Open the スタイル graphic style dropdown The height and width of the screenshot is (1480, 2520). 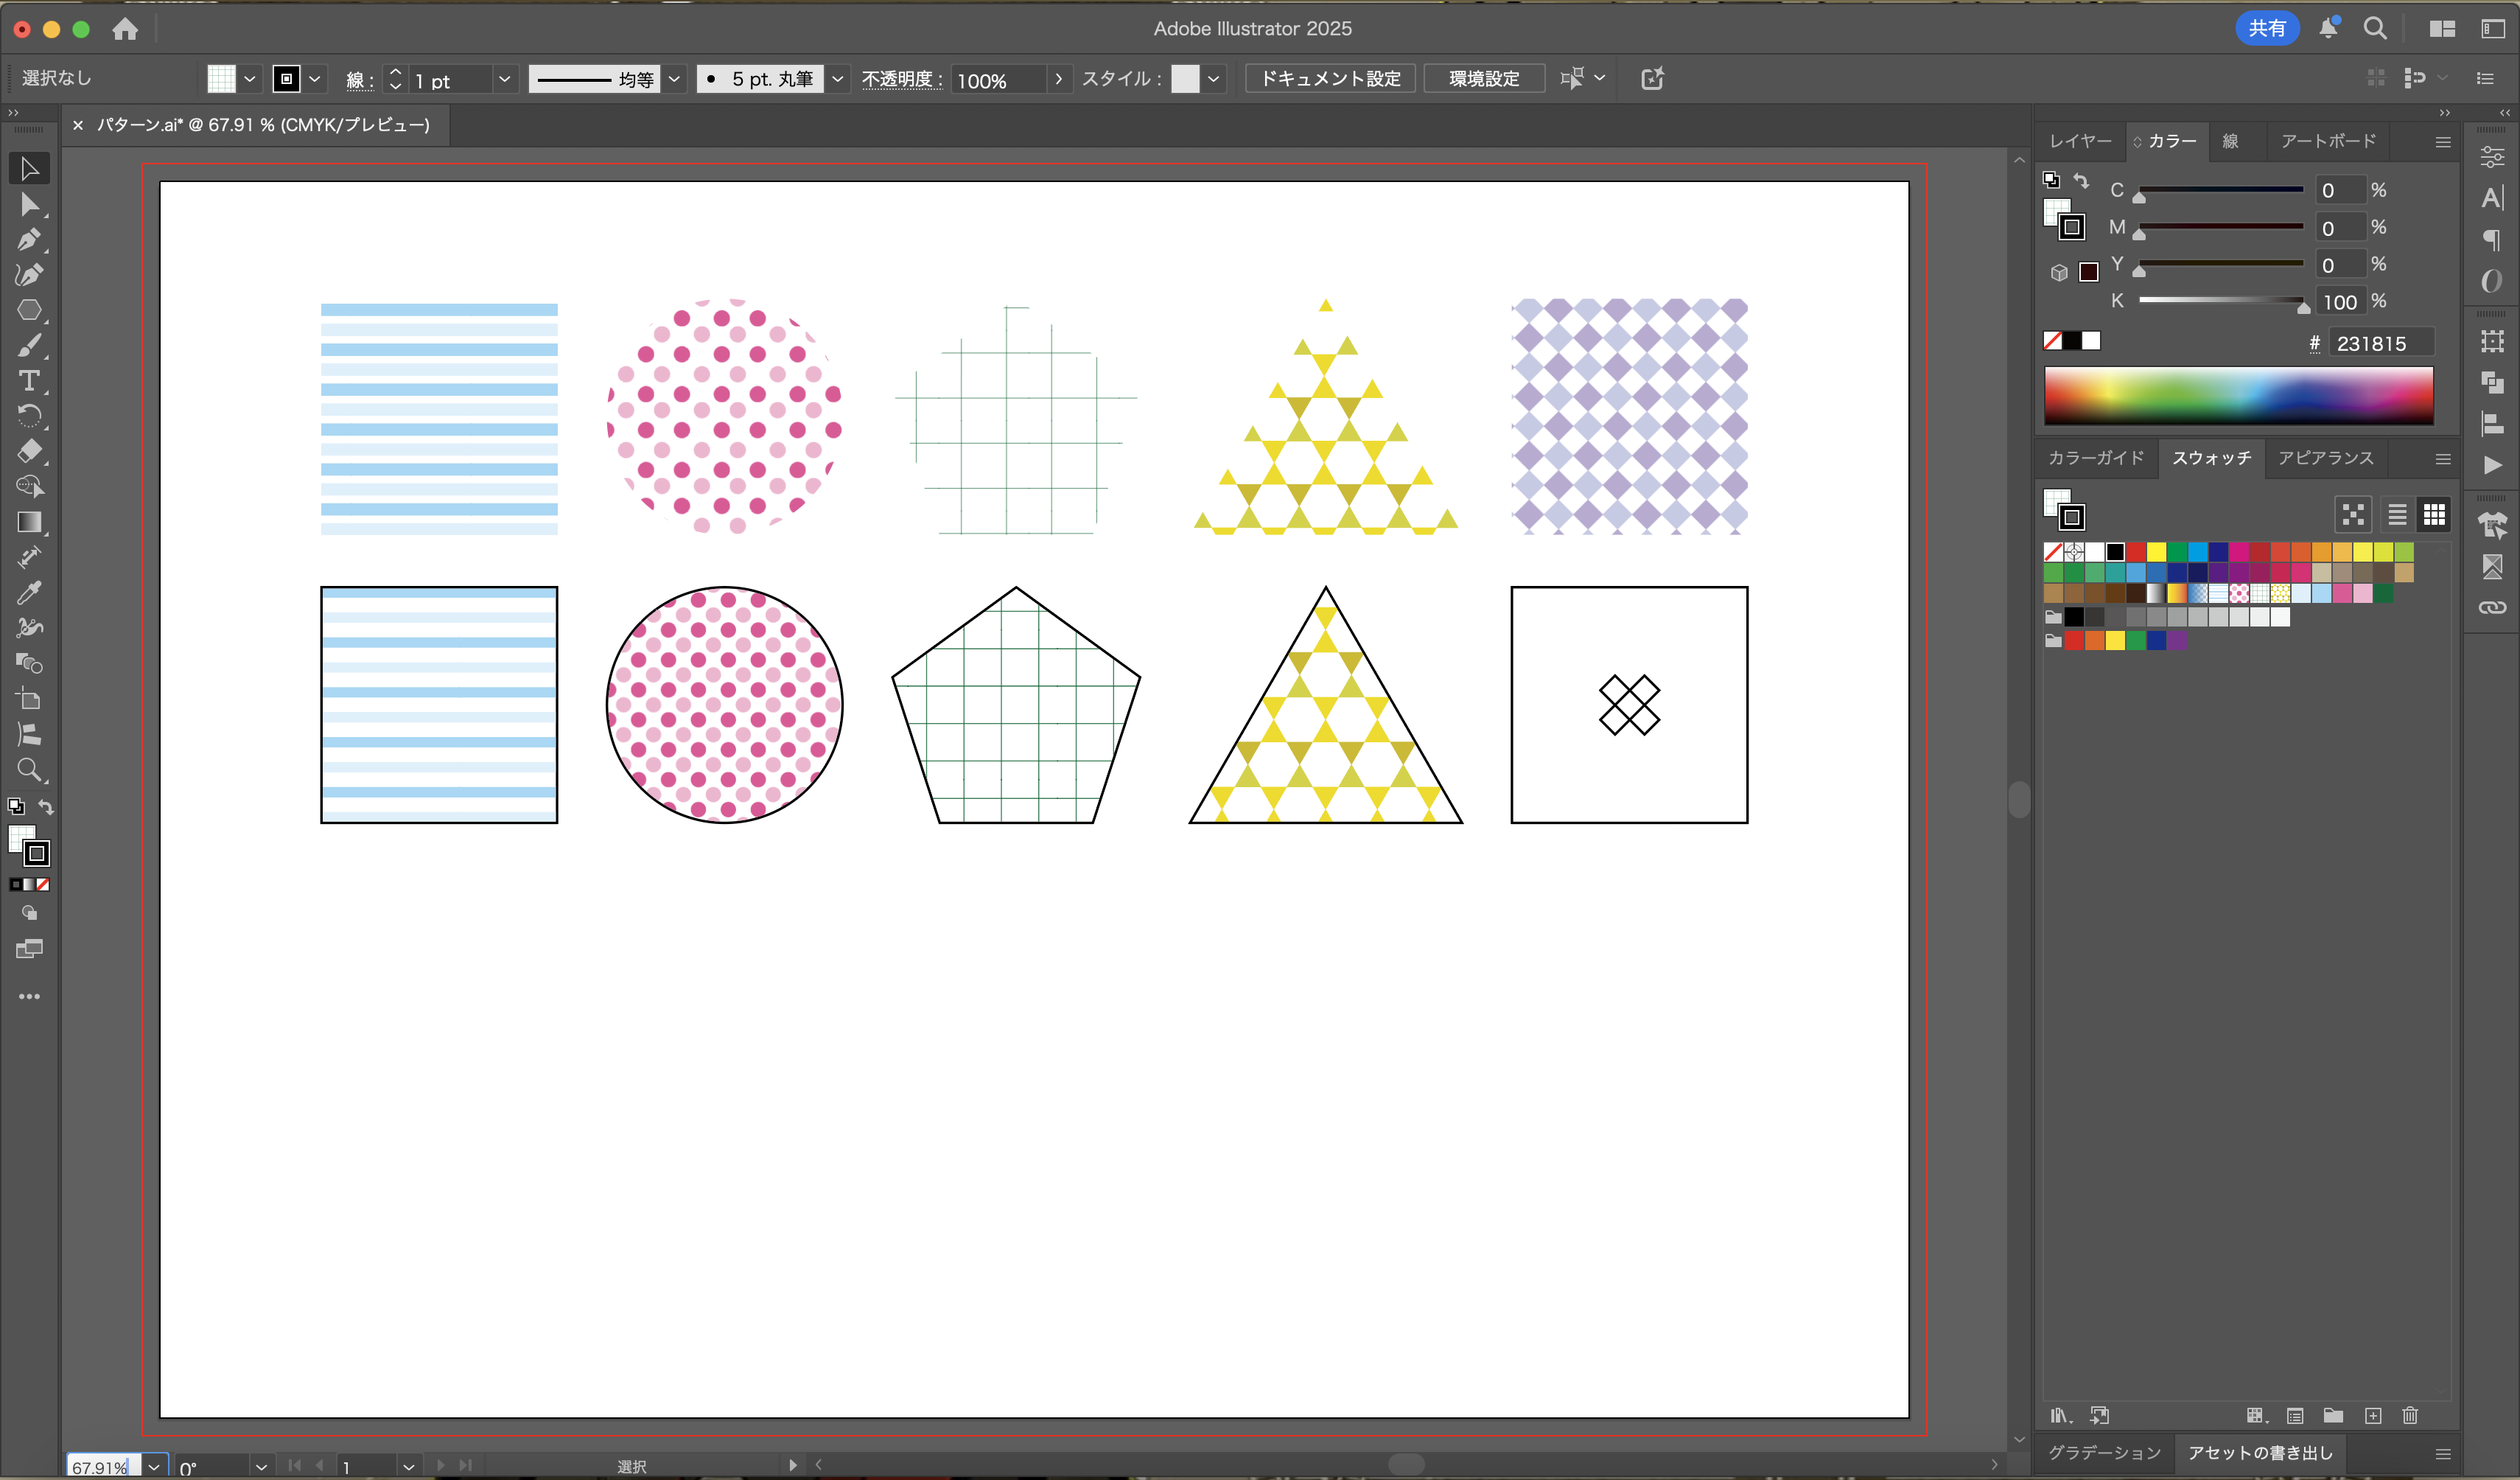tap(1213, 79)
